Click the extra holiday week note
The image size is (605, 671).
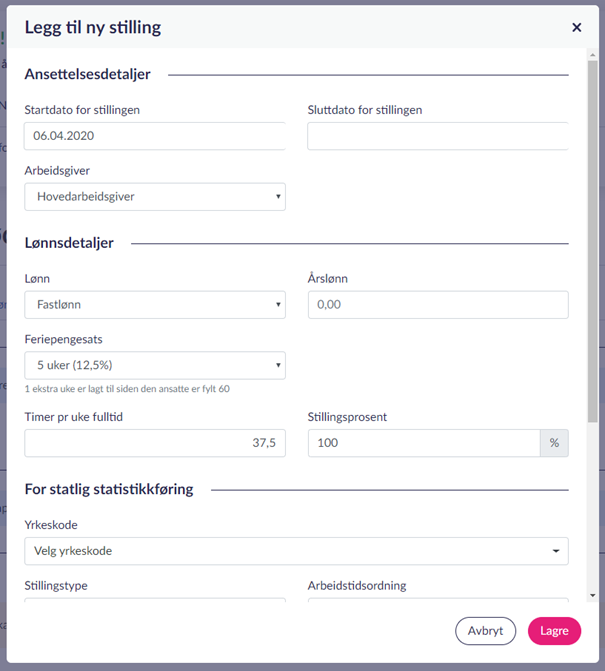point(127,389)
